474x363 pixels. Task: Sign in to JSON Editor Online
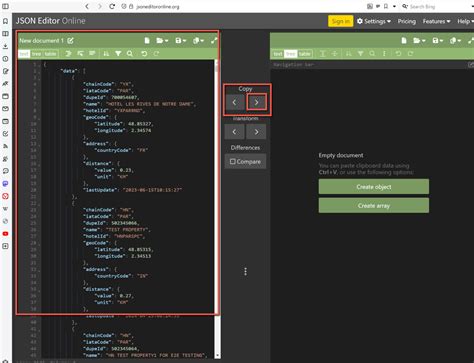(x=341, y=21)
